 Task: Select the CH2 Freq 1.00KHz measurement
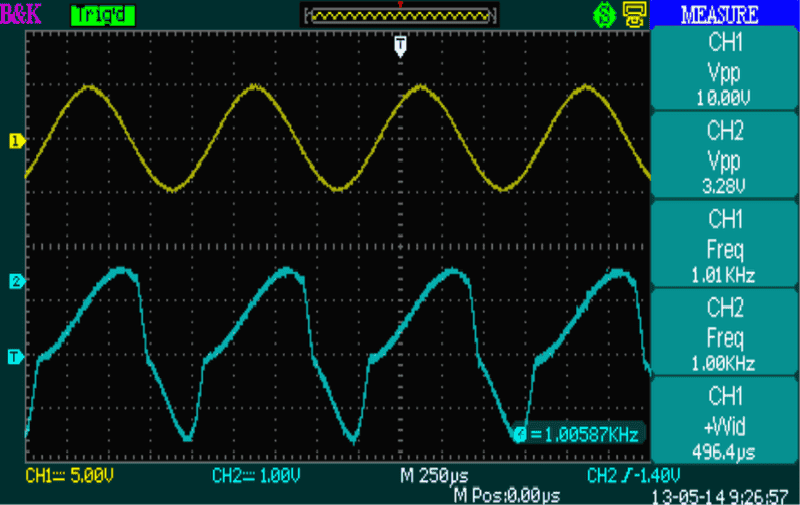pos(724,334)
